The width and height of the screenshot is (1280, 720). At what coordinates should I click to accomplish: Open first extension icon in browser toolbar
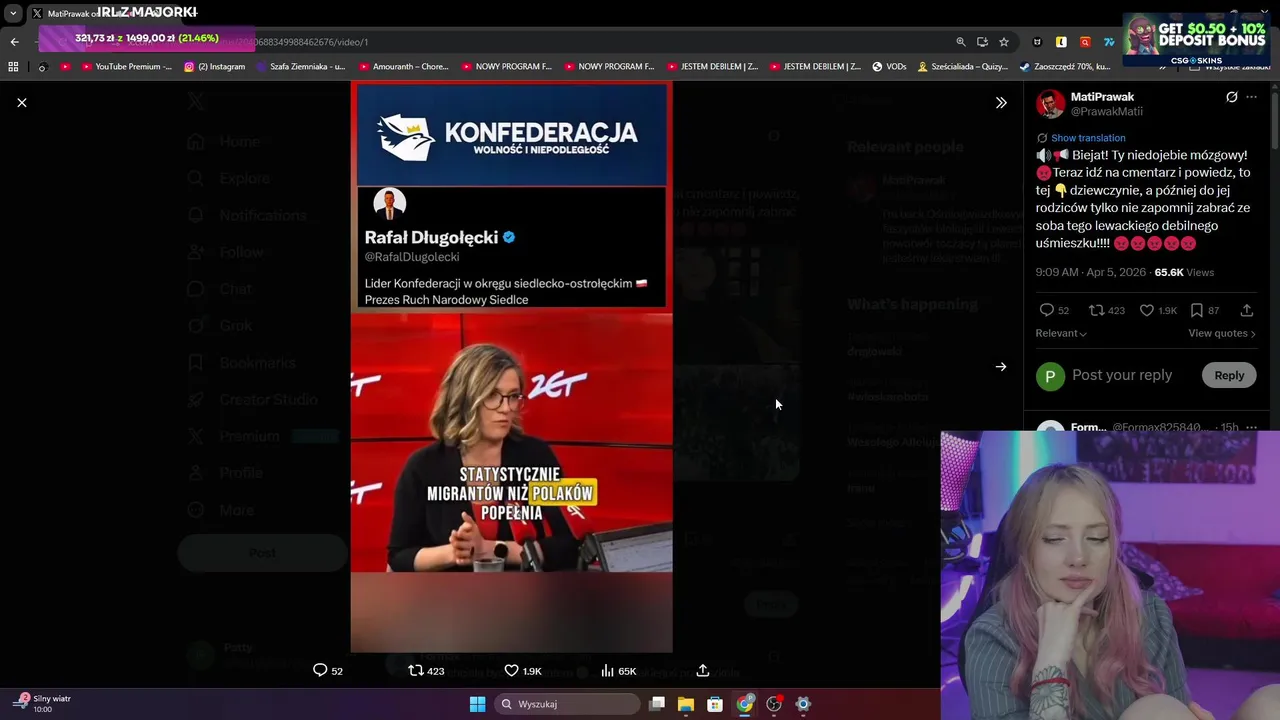click(x=1037, y=42)
